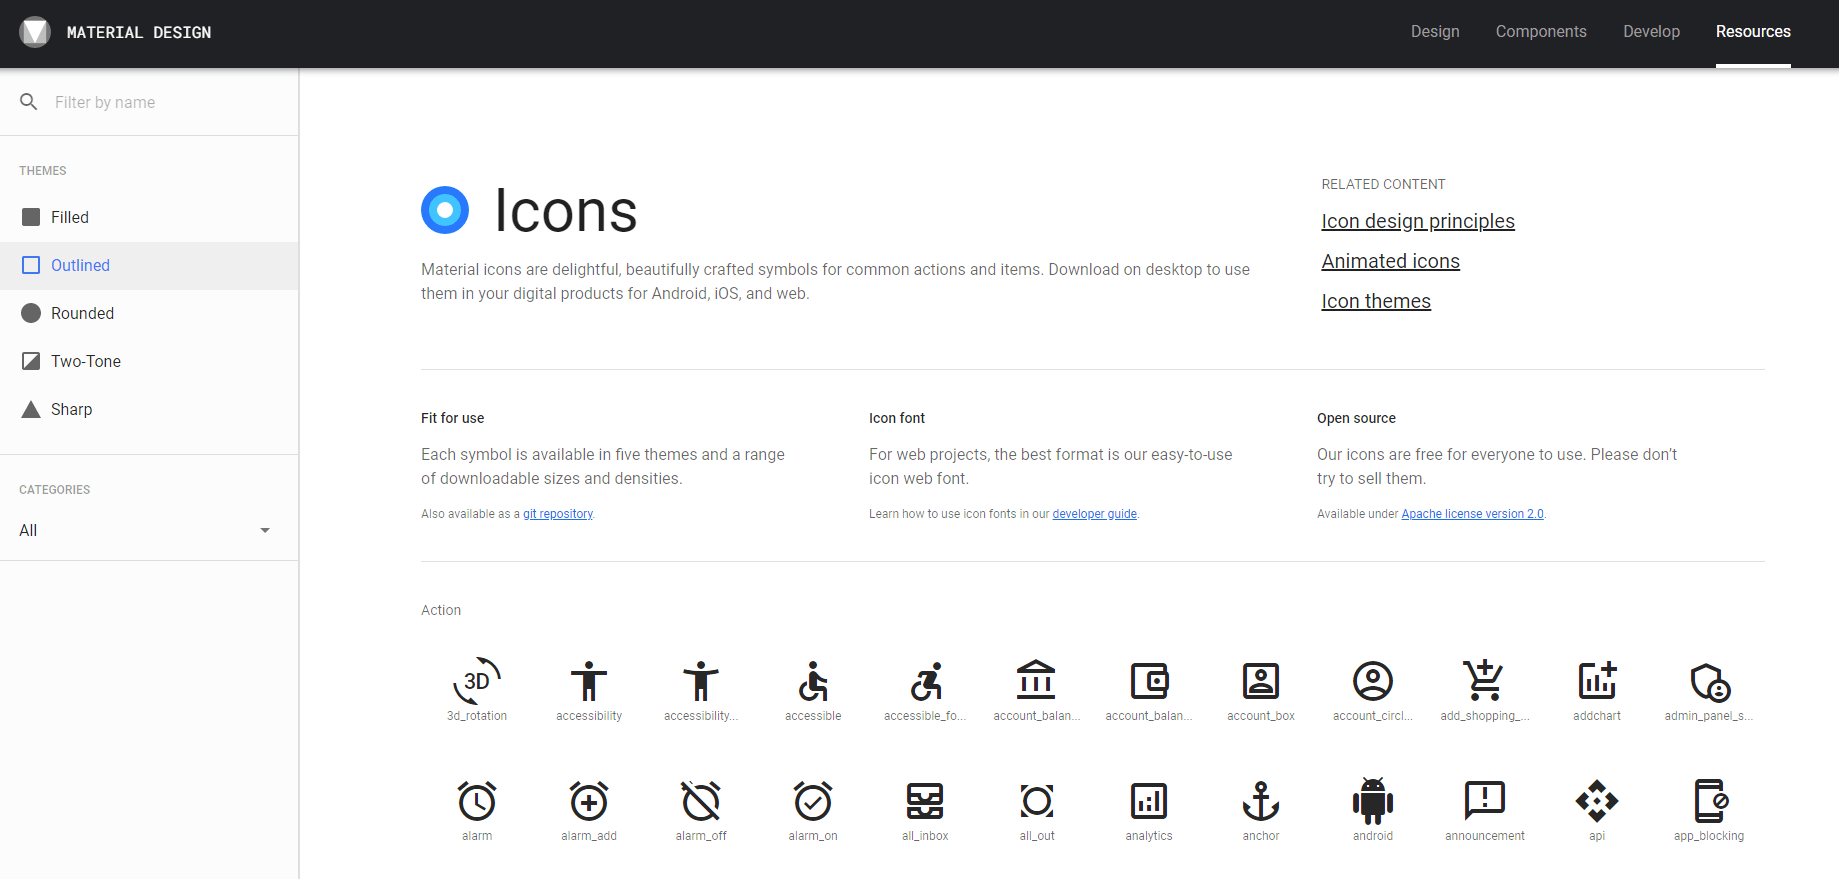The image size is (1839, 879).
Task: Click the account_balance bank building icon
Action: click(x=1036, y=680)
